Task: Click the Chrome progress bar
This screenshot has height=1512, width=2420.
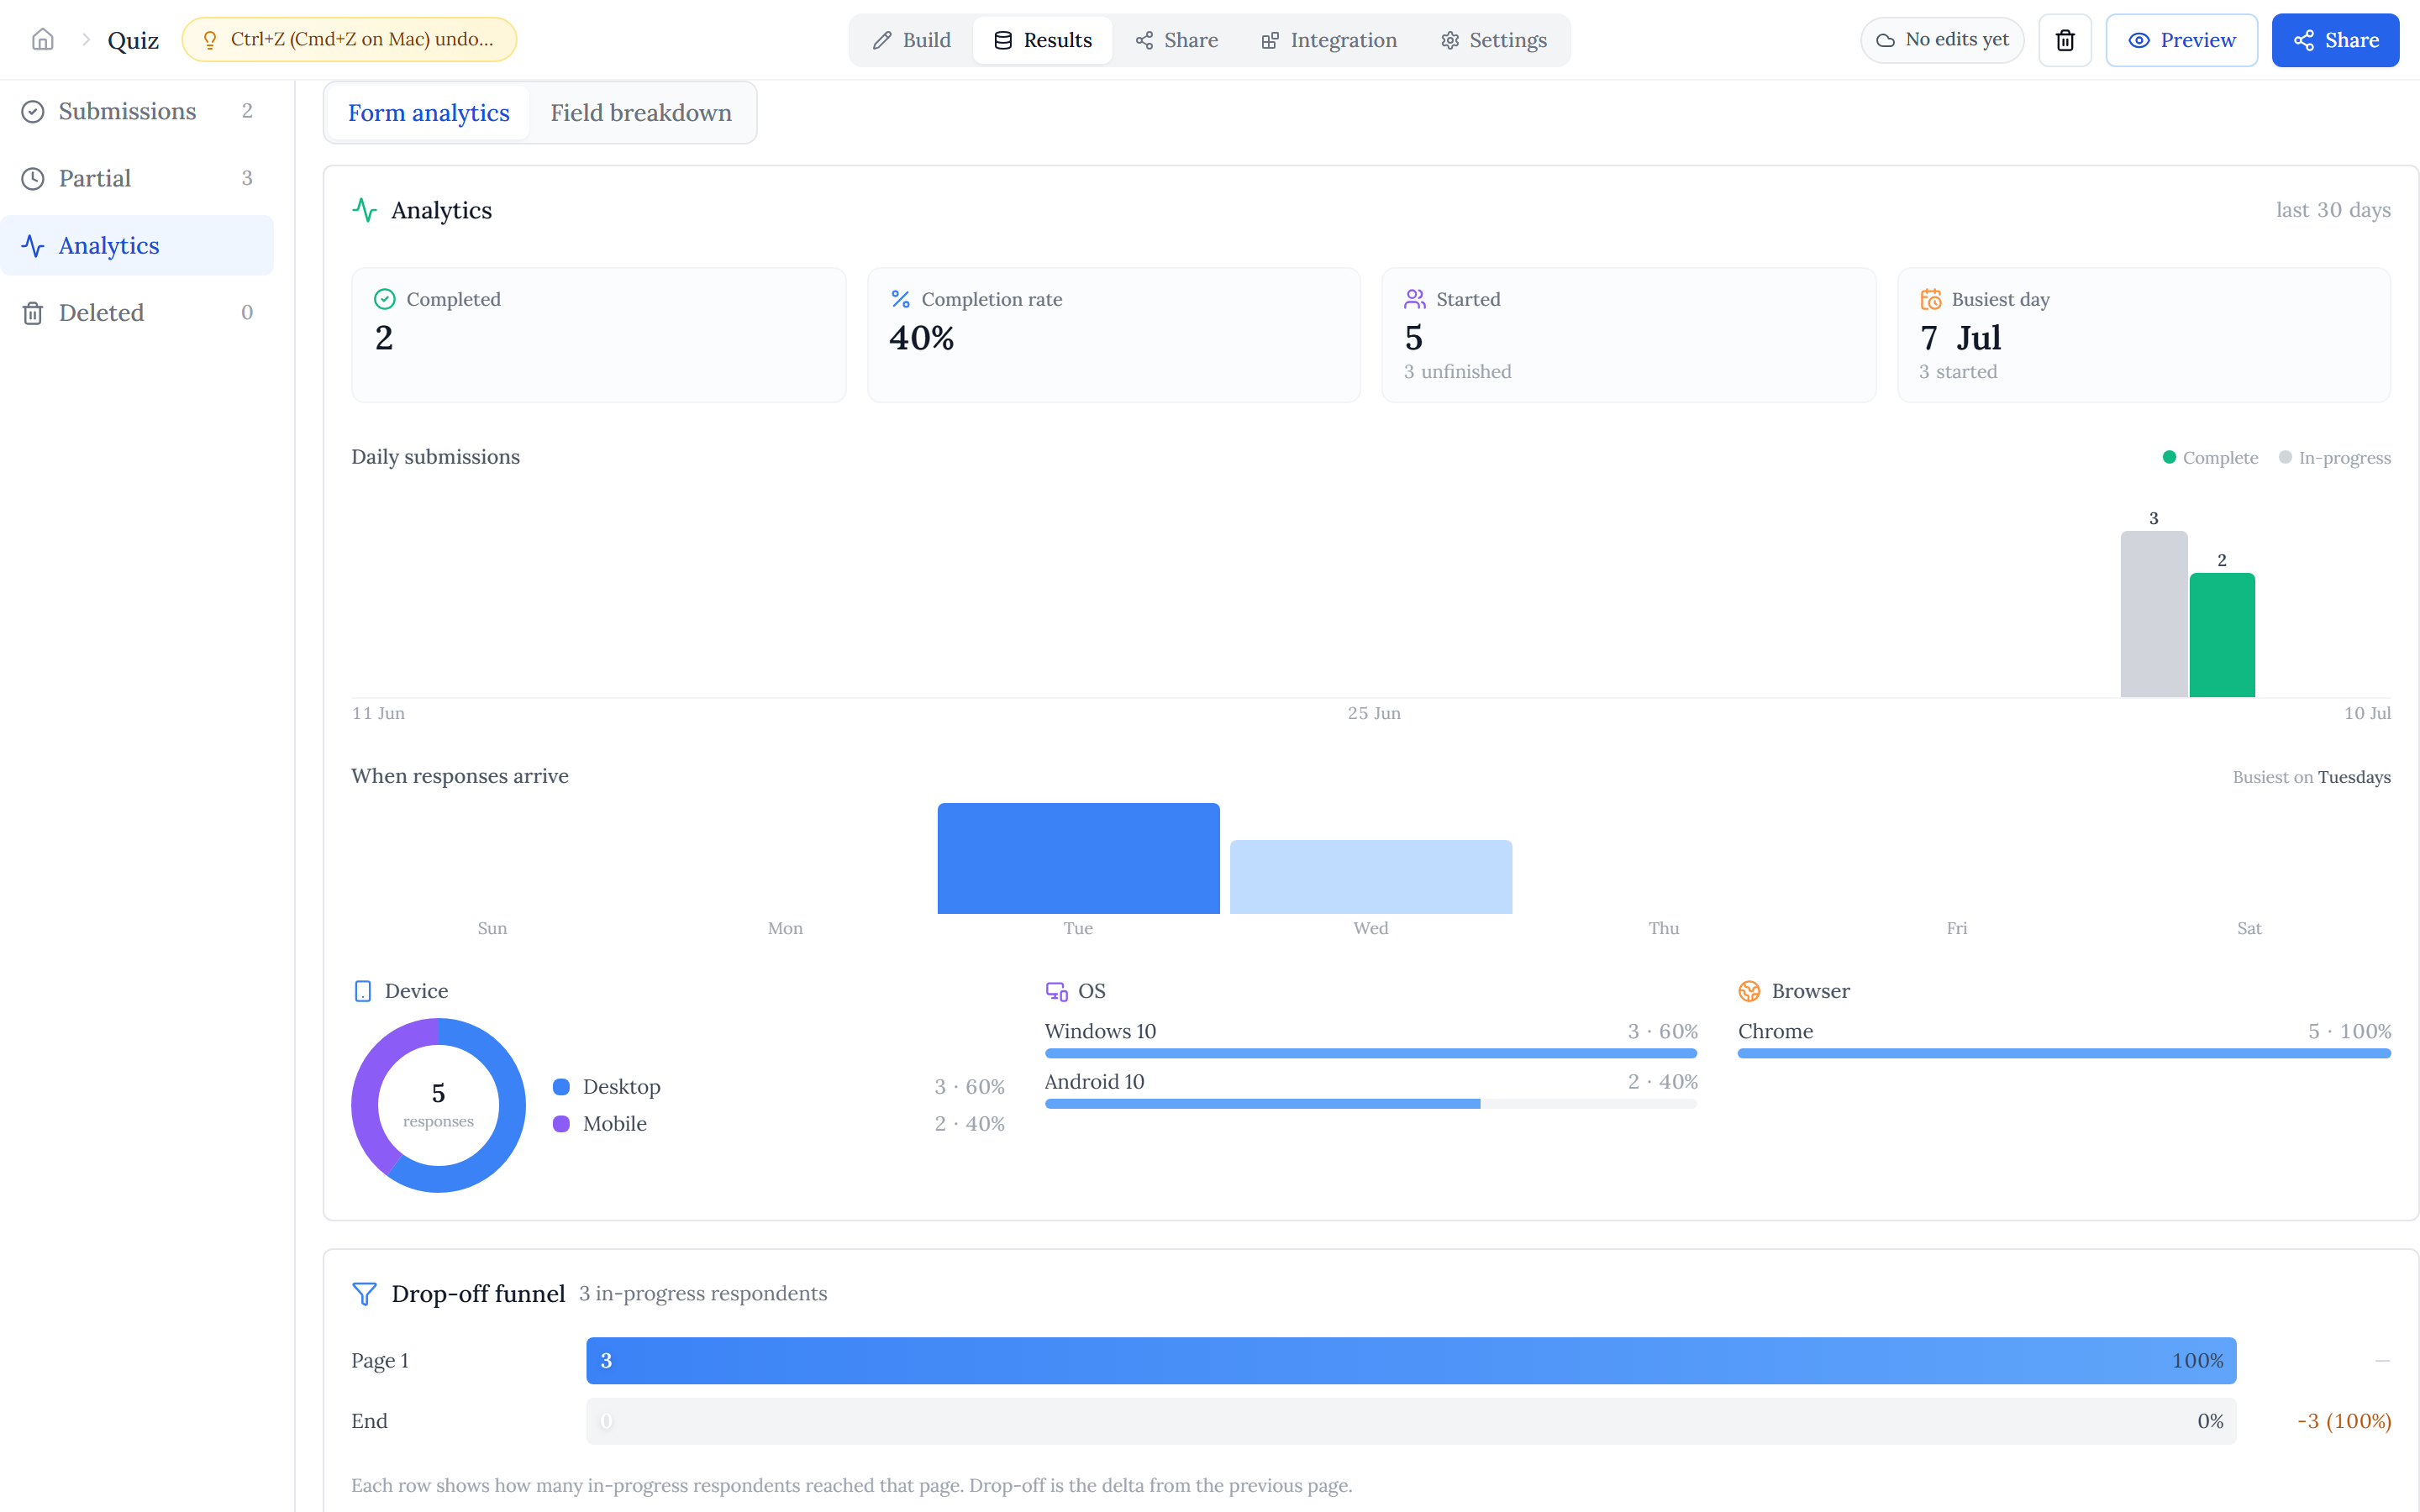Action: coord(2064,1053)
